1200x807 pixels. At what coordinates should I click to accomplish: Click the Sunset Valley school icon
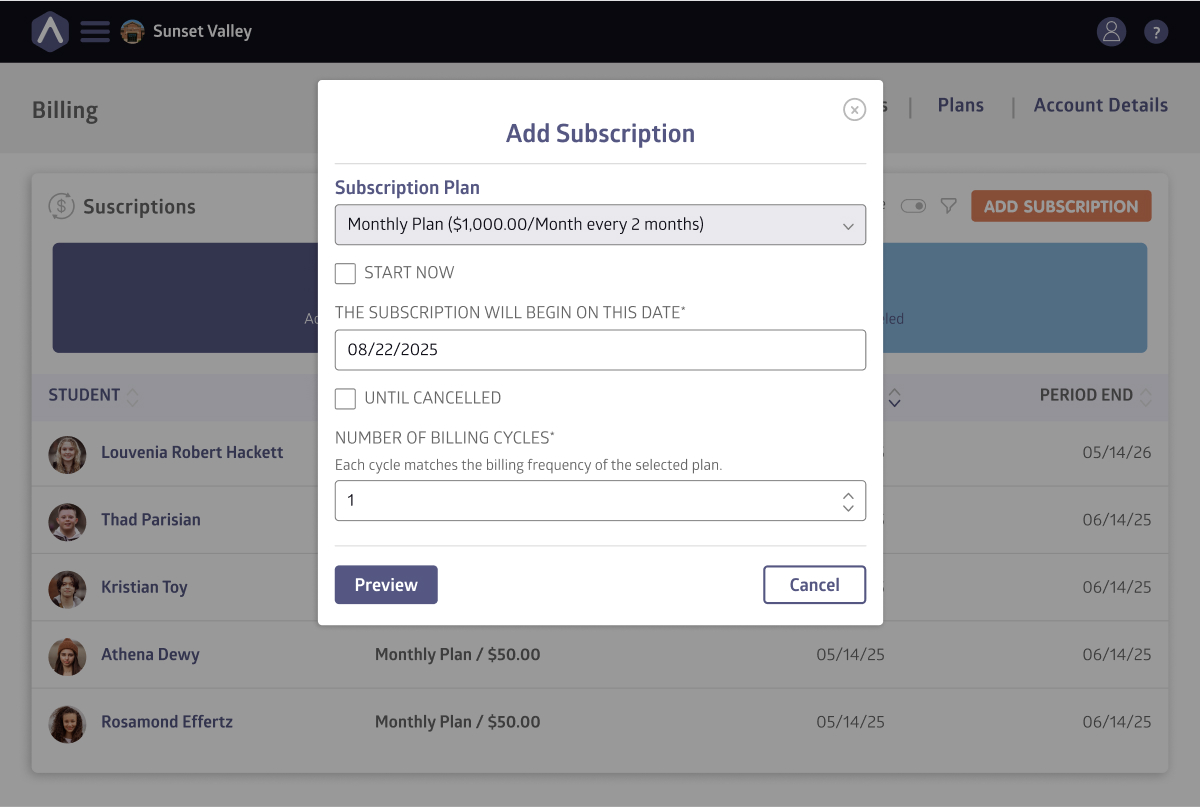[x=132, y=32]
